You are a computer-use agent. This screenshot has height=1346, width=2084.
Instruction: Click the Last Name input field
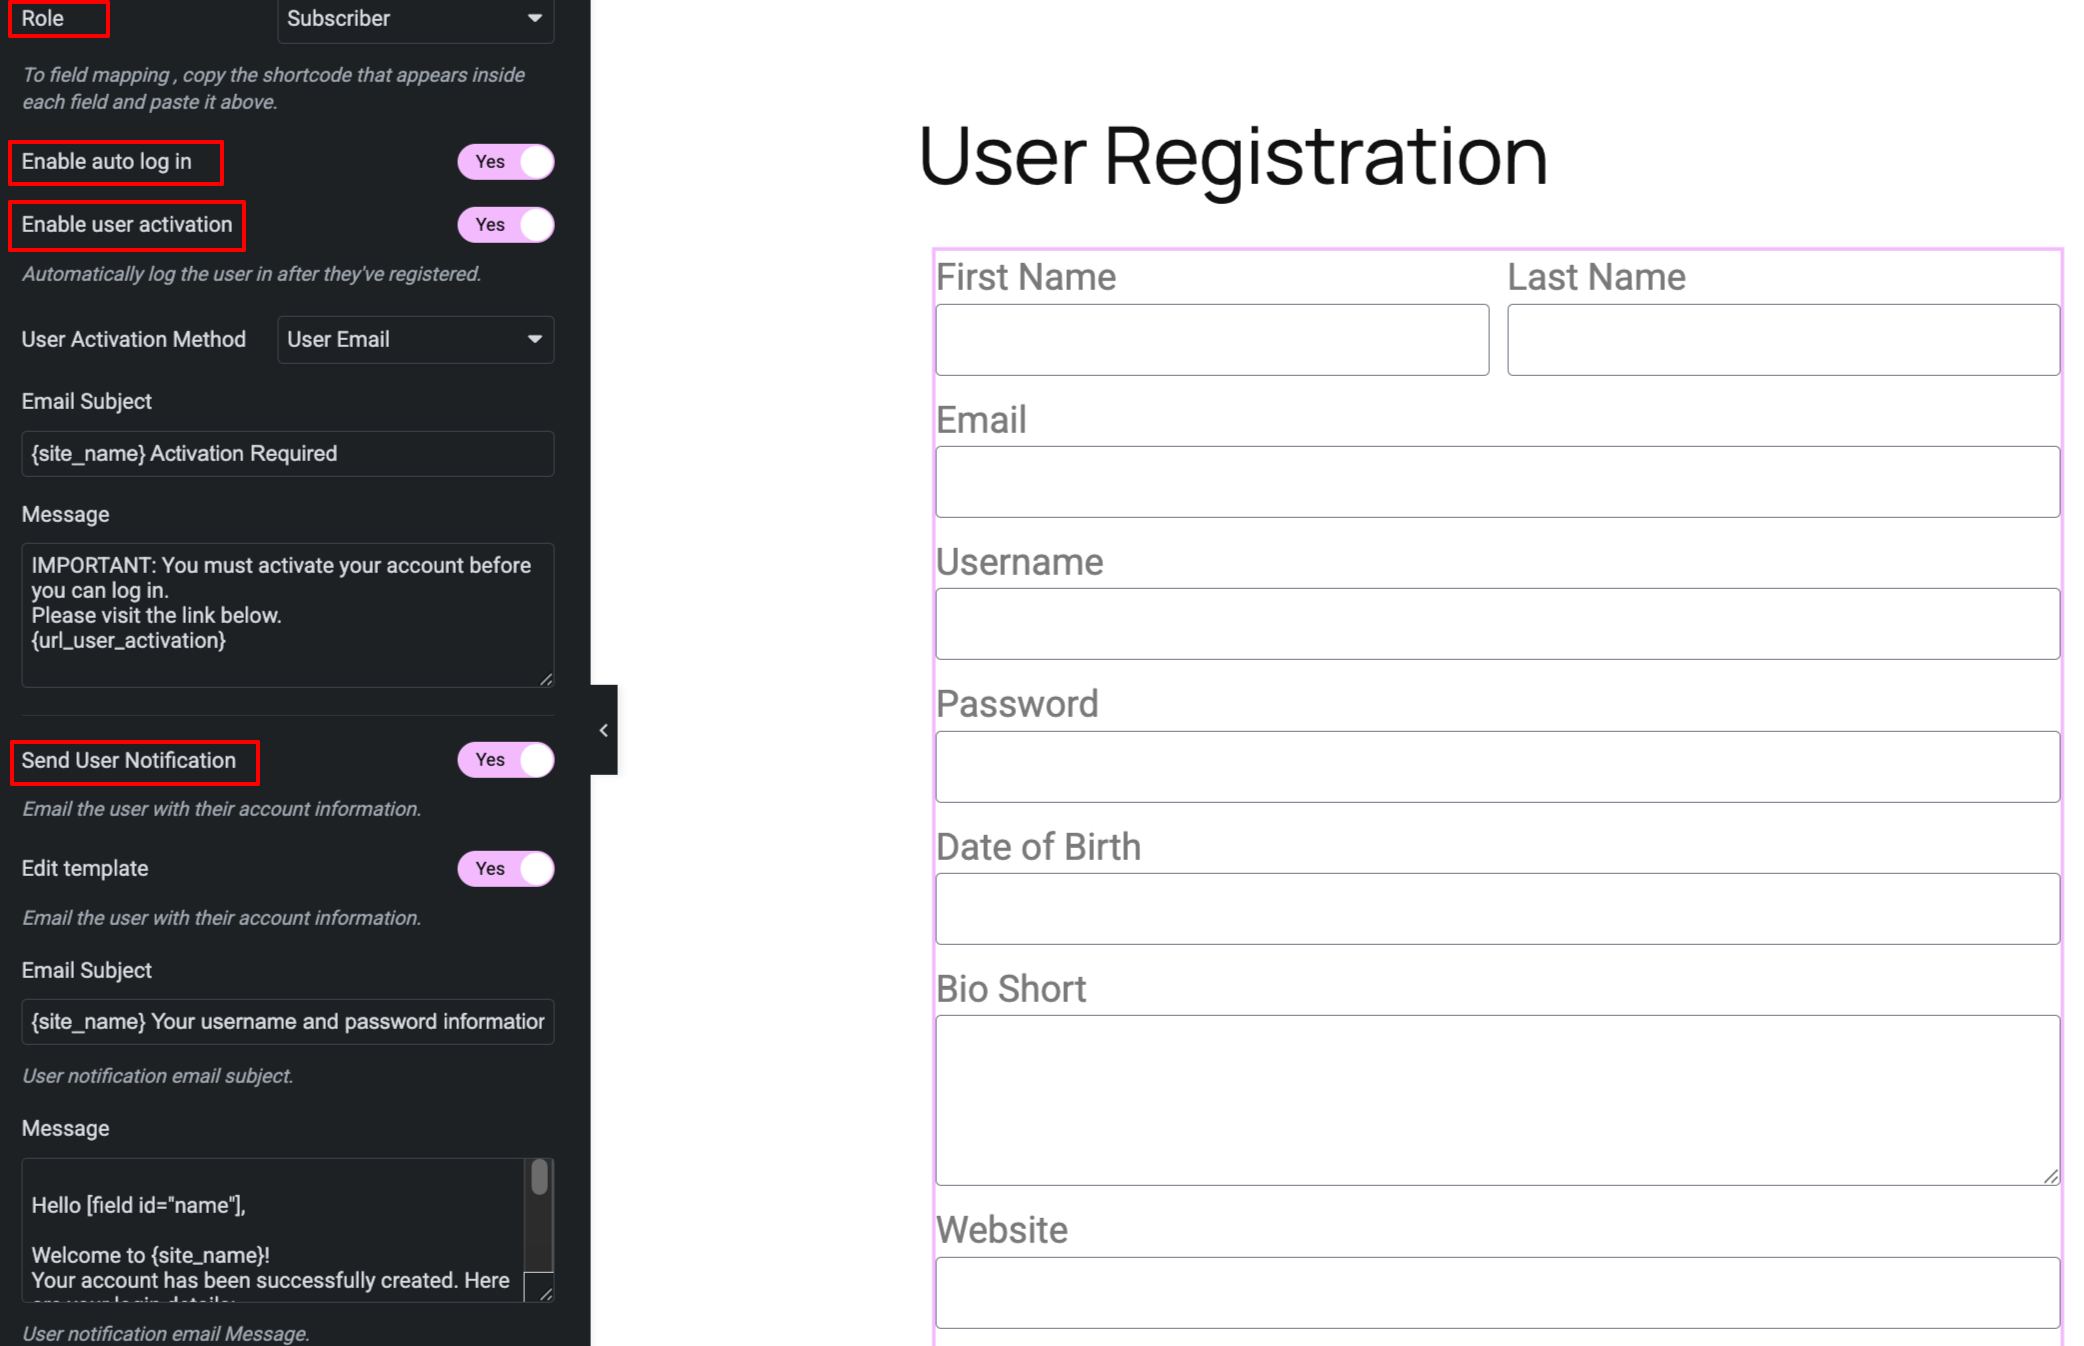click(1783, 339)
